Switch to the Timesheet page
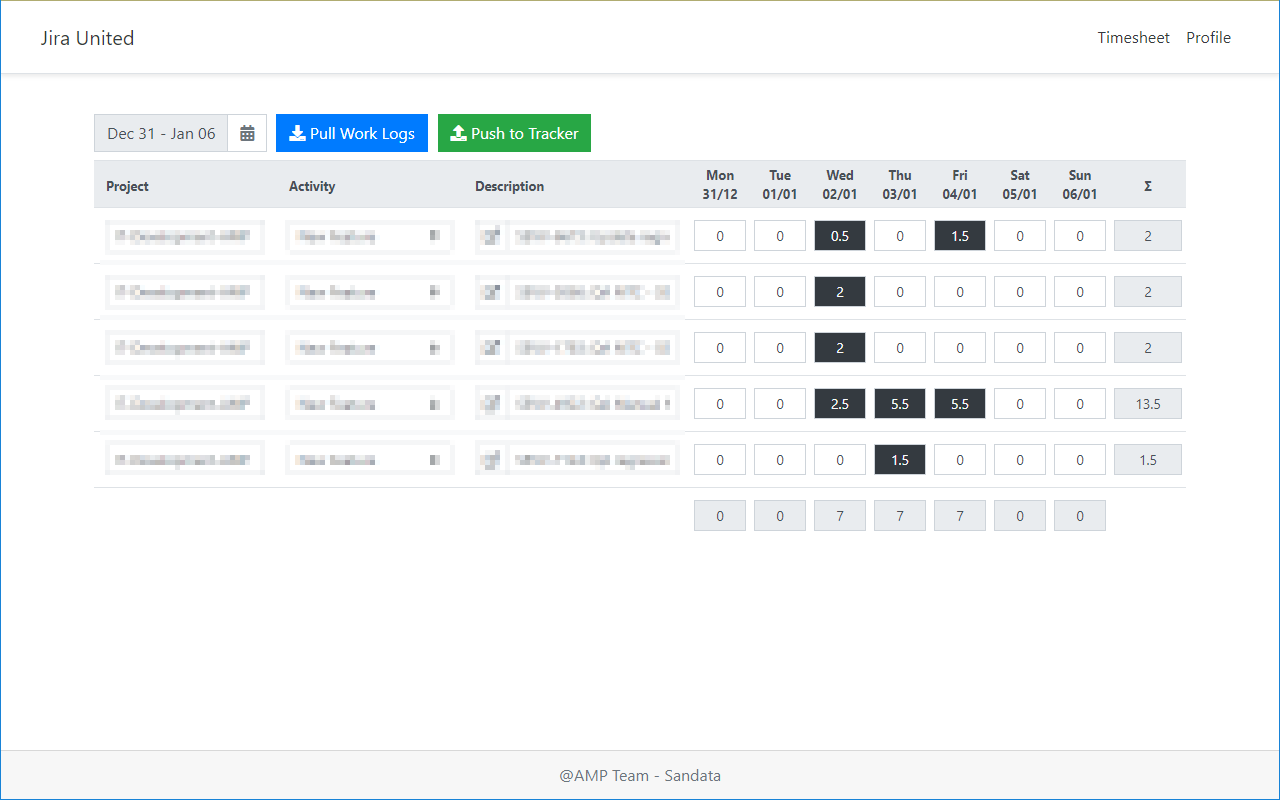 1133,37
